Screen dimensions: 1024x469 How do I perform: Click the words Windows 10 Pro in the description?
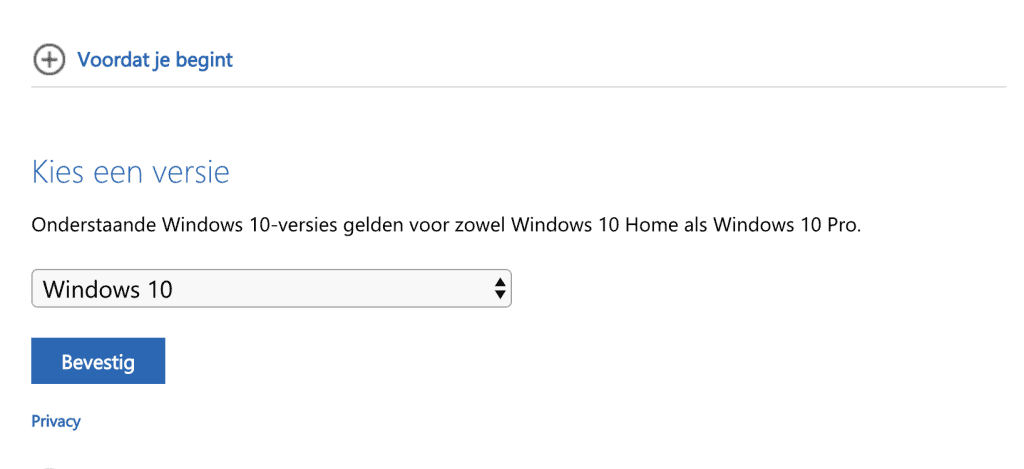point(786,226)
